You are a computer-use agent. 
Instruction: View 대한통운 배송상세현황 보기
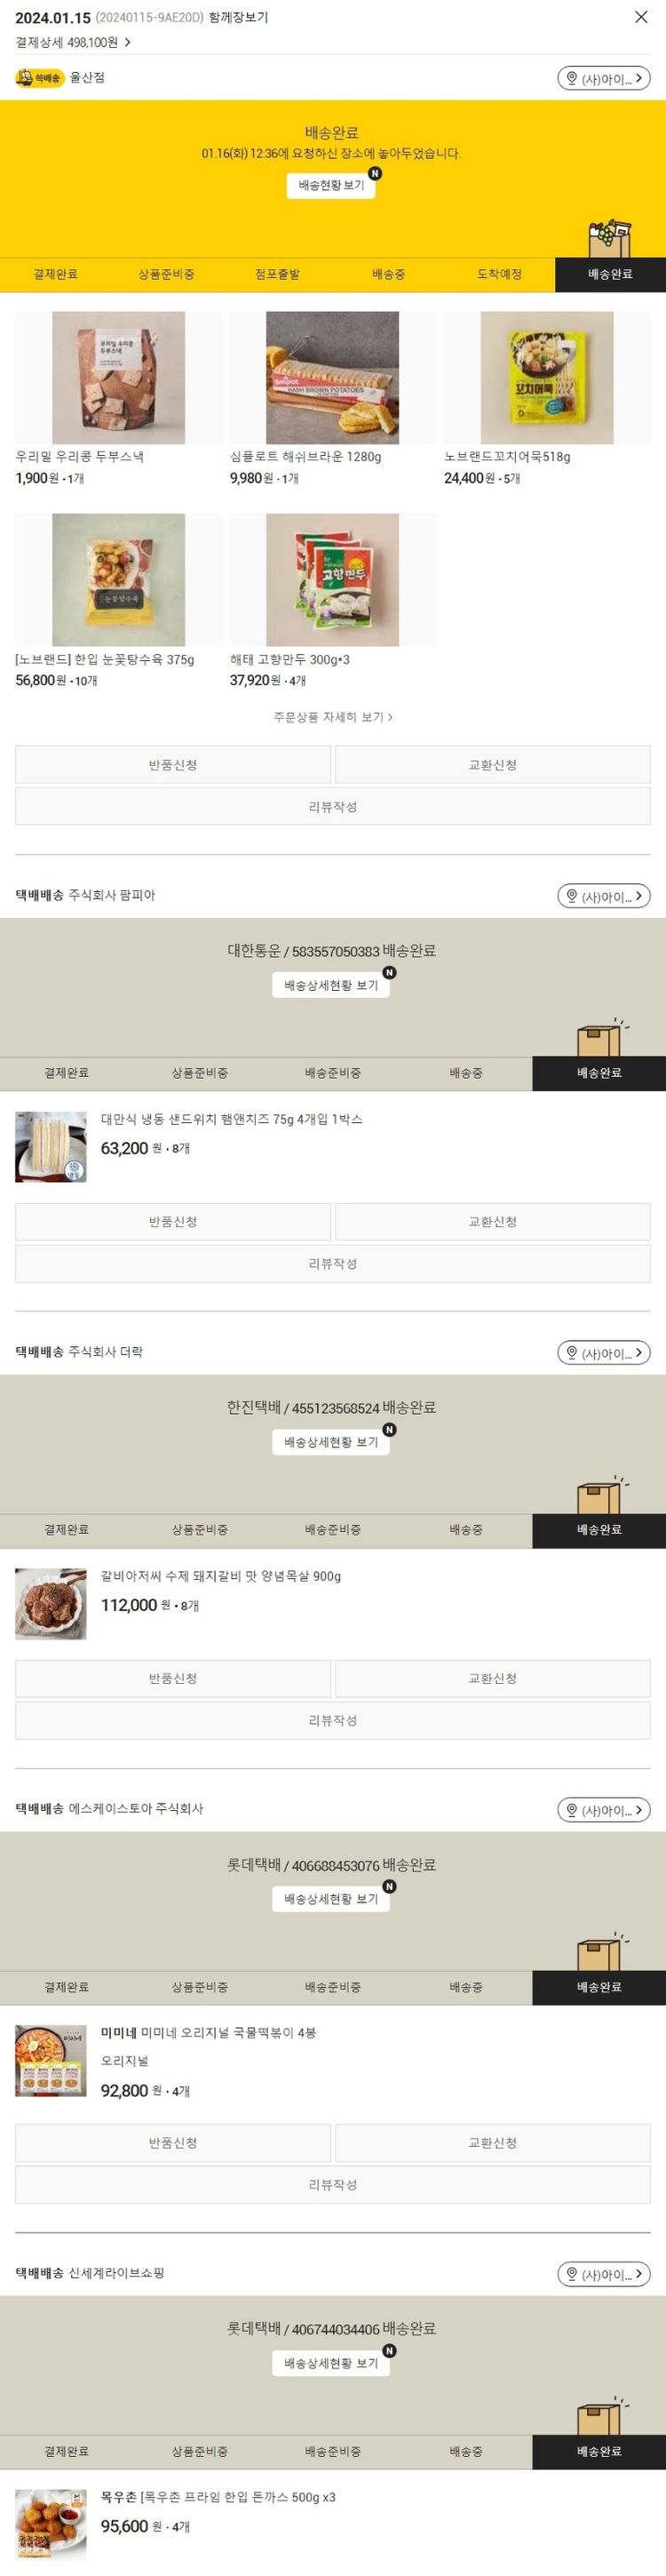pos(331,985)
